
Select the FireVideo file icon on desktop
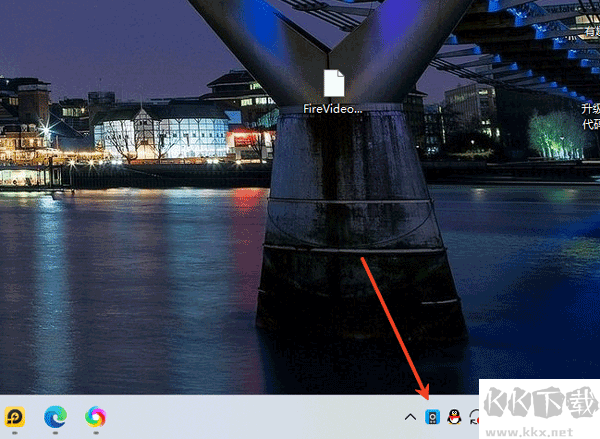point(333,84)
